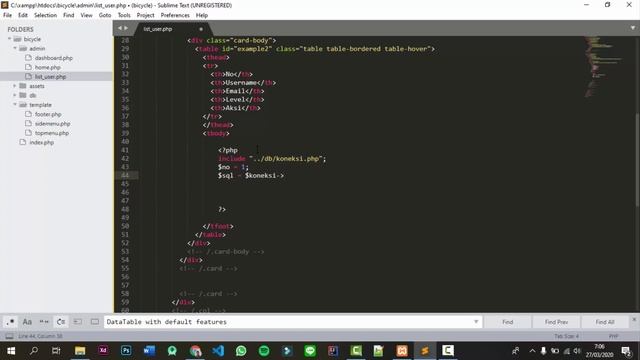Viewport: 640px width, 360px height.
Task: Open File Explorer from taskbar
Action: 80,351
